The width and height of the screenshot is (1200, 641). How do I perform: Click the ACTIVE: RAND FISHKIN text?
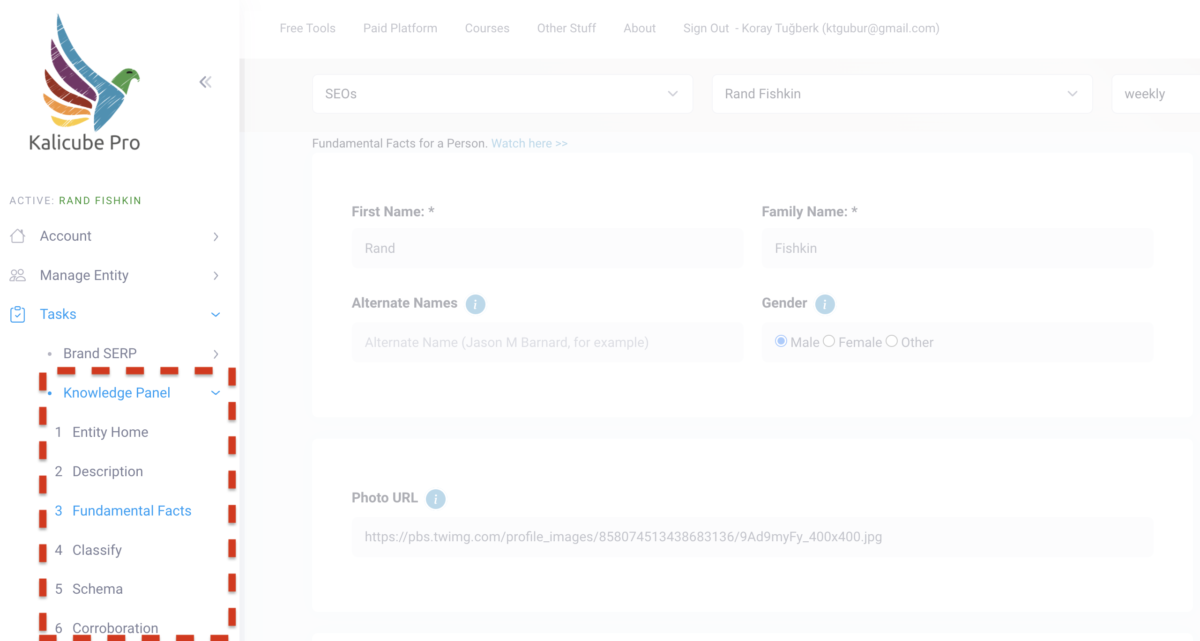(75, 201)
